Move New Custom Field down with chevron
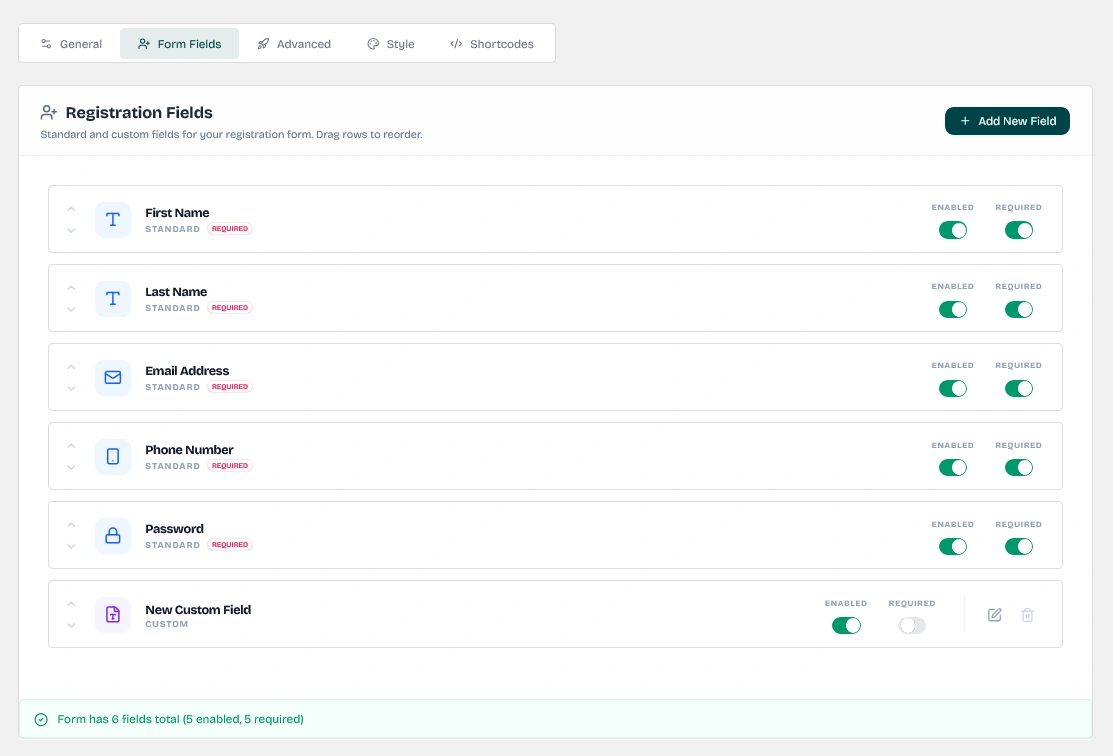 (71, 625)
